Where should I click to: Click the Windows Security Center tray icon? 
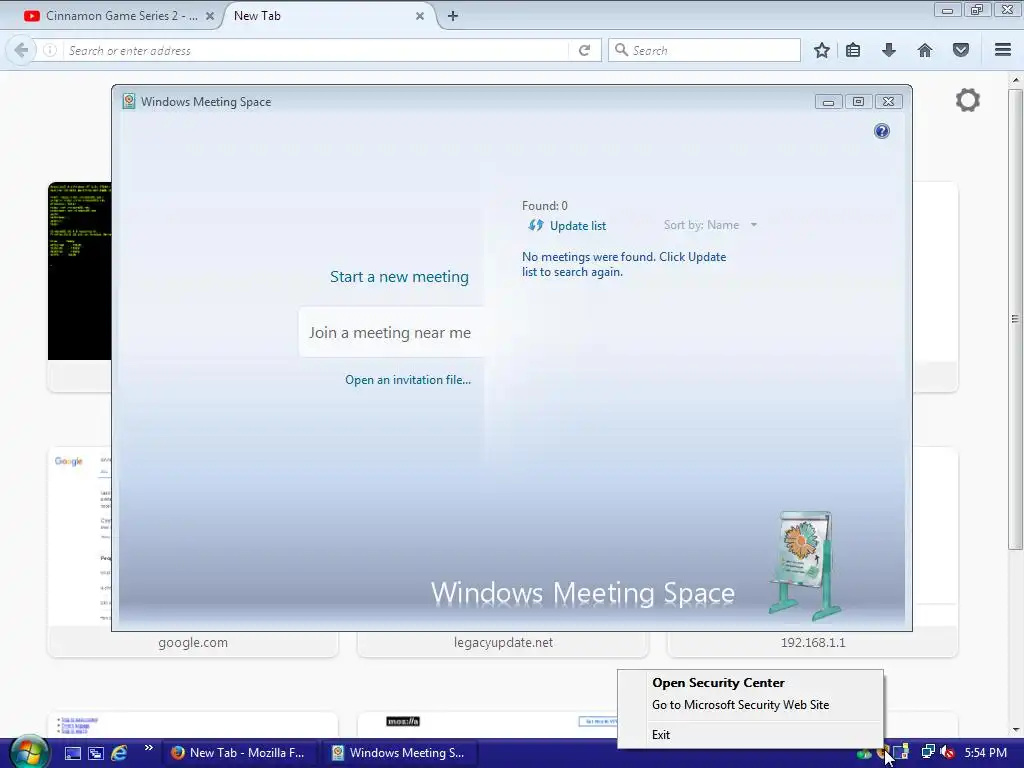[x=882, y=751]
